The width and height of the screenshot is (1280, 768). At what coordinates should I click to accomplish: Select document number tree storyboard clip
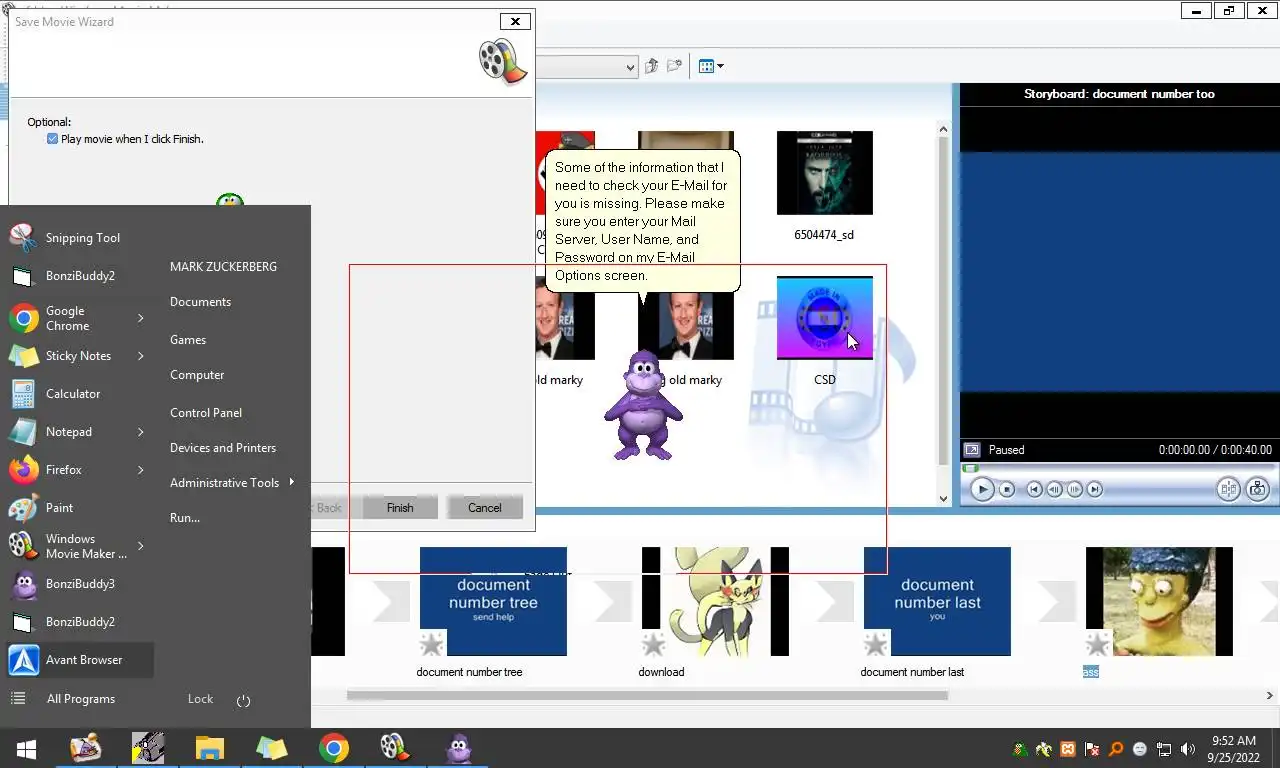click(493, 601)
